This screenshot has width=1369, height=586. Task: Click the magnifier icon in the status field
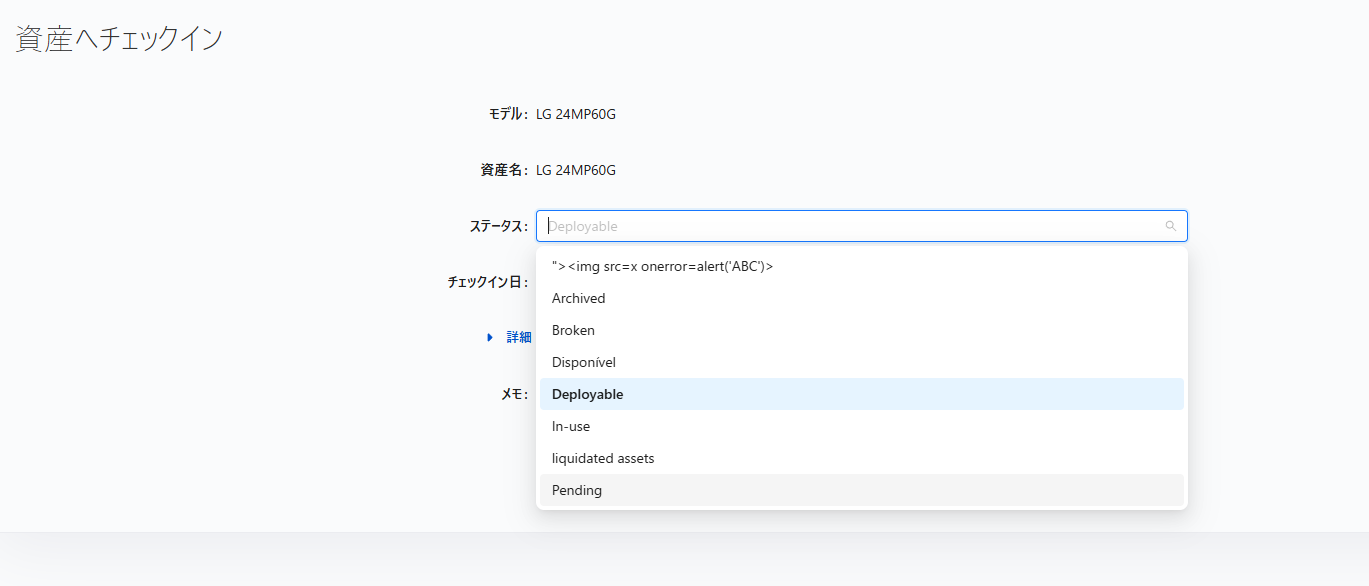coord(1170,226)
